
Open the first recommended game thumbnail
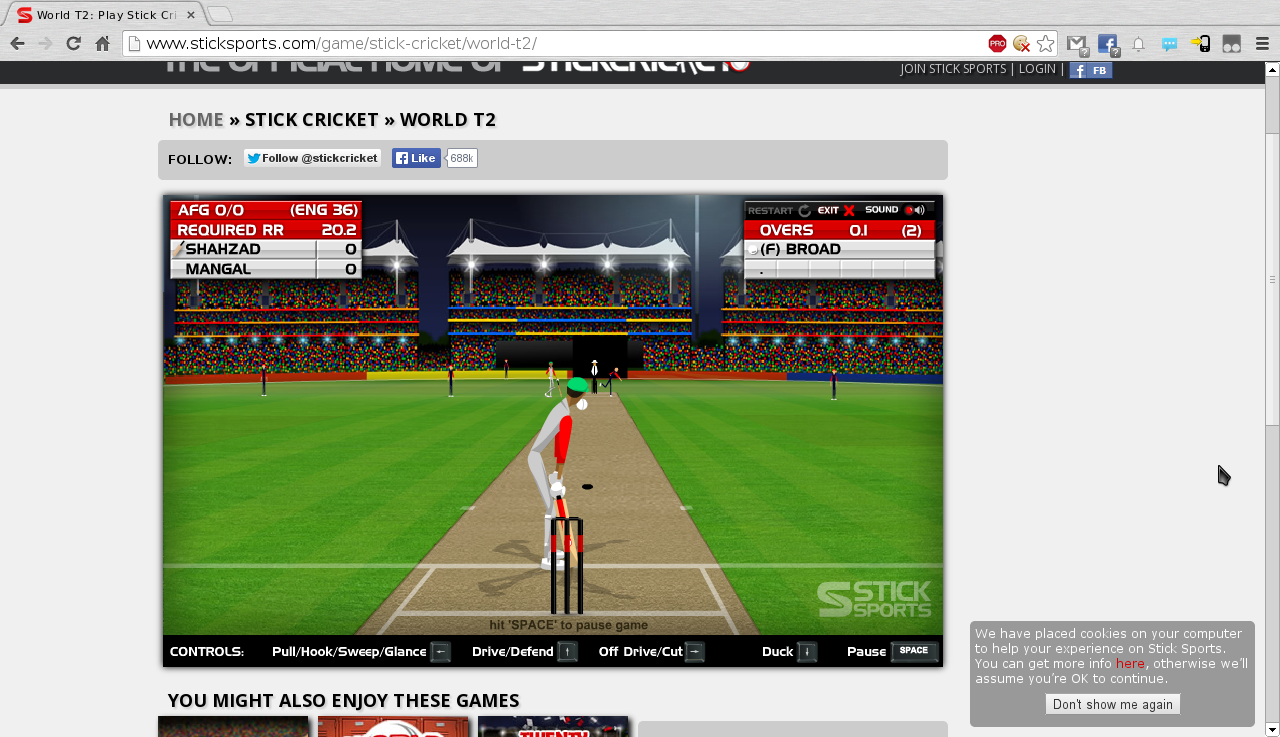tap(233, 726)
